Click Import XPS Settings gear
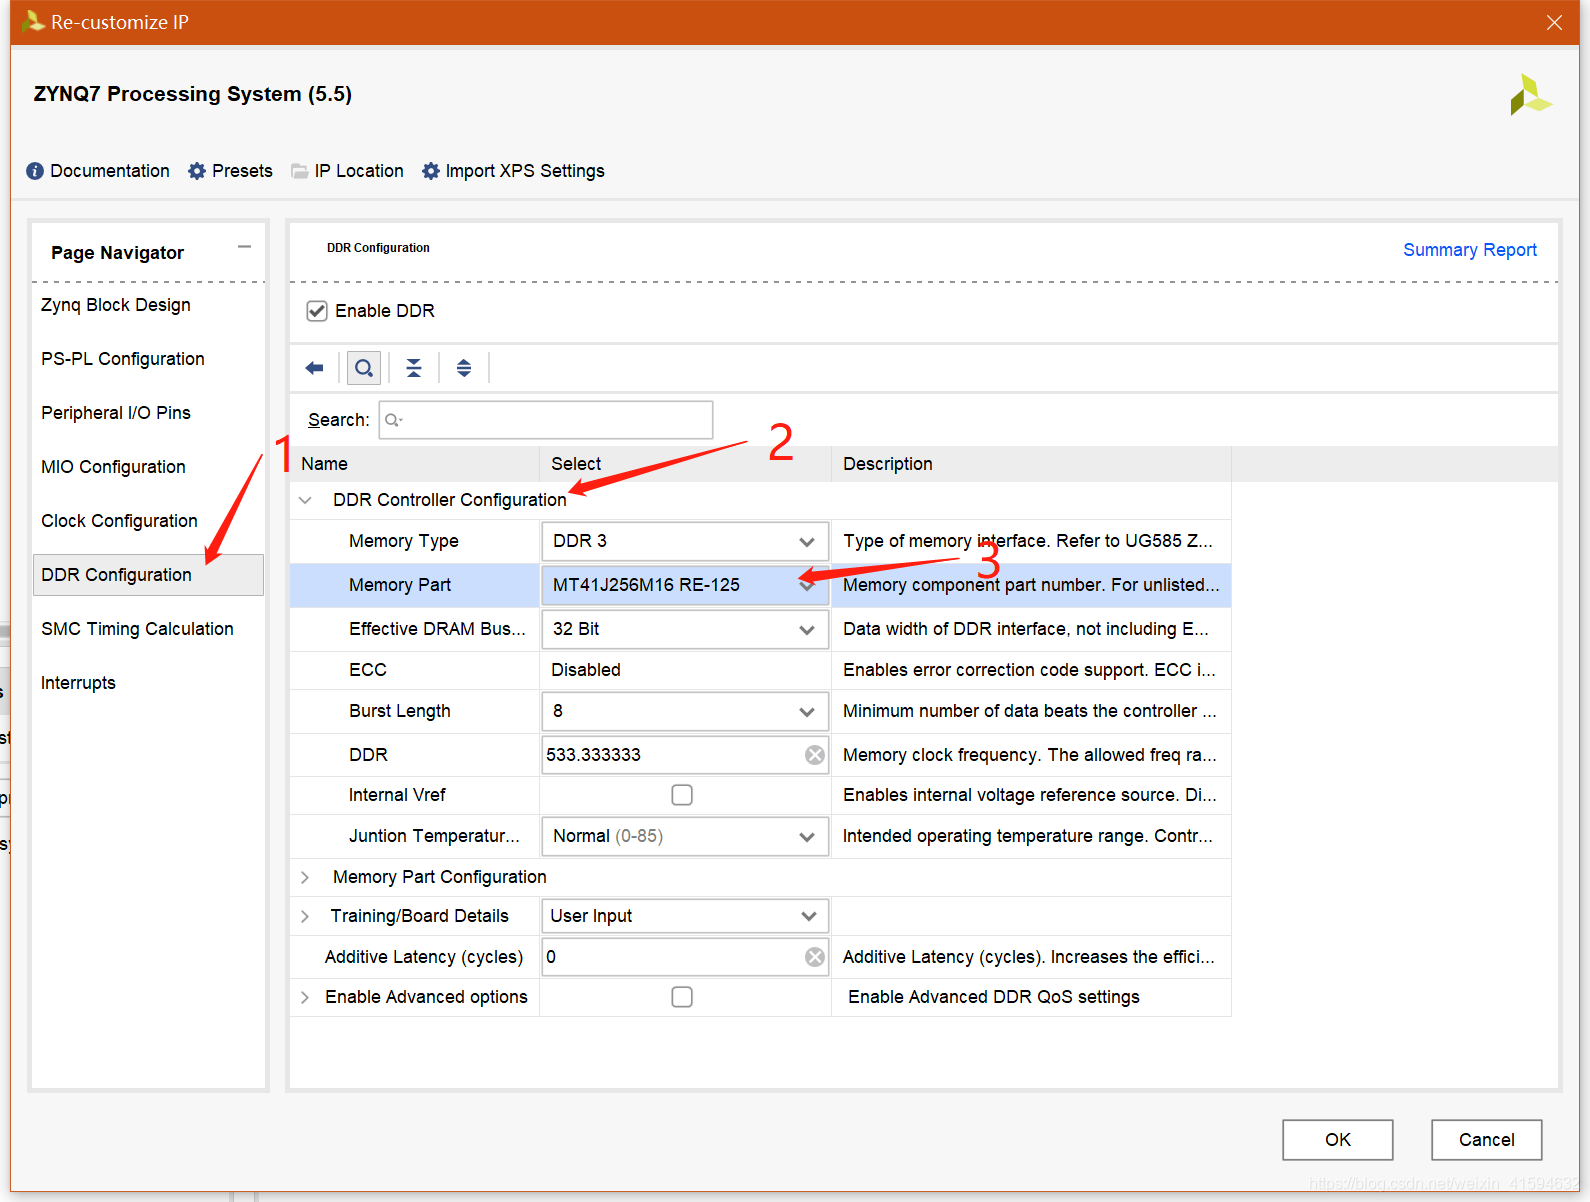This screenshot has height=1202, width=1590. [431, 171]
